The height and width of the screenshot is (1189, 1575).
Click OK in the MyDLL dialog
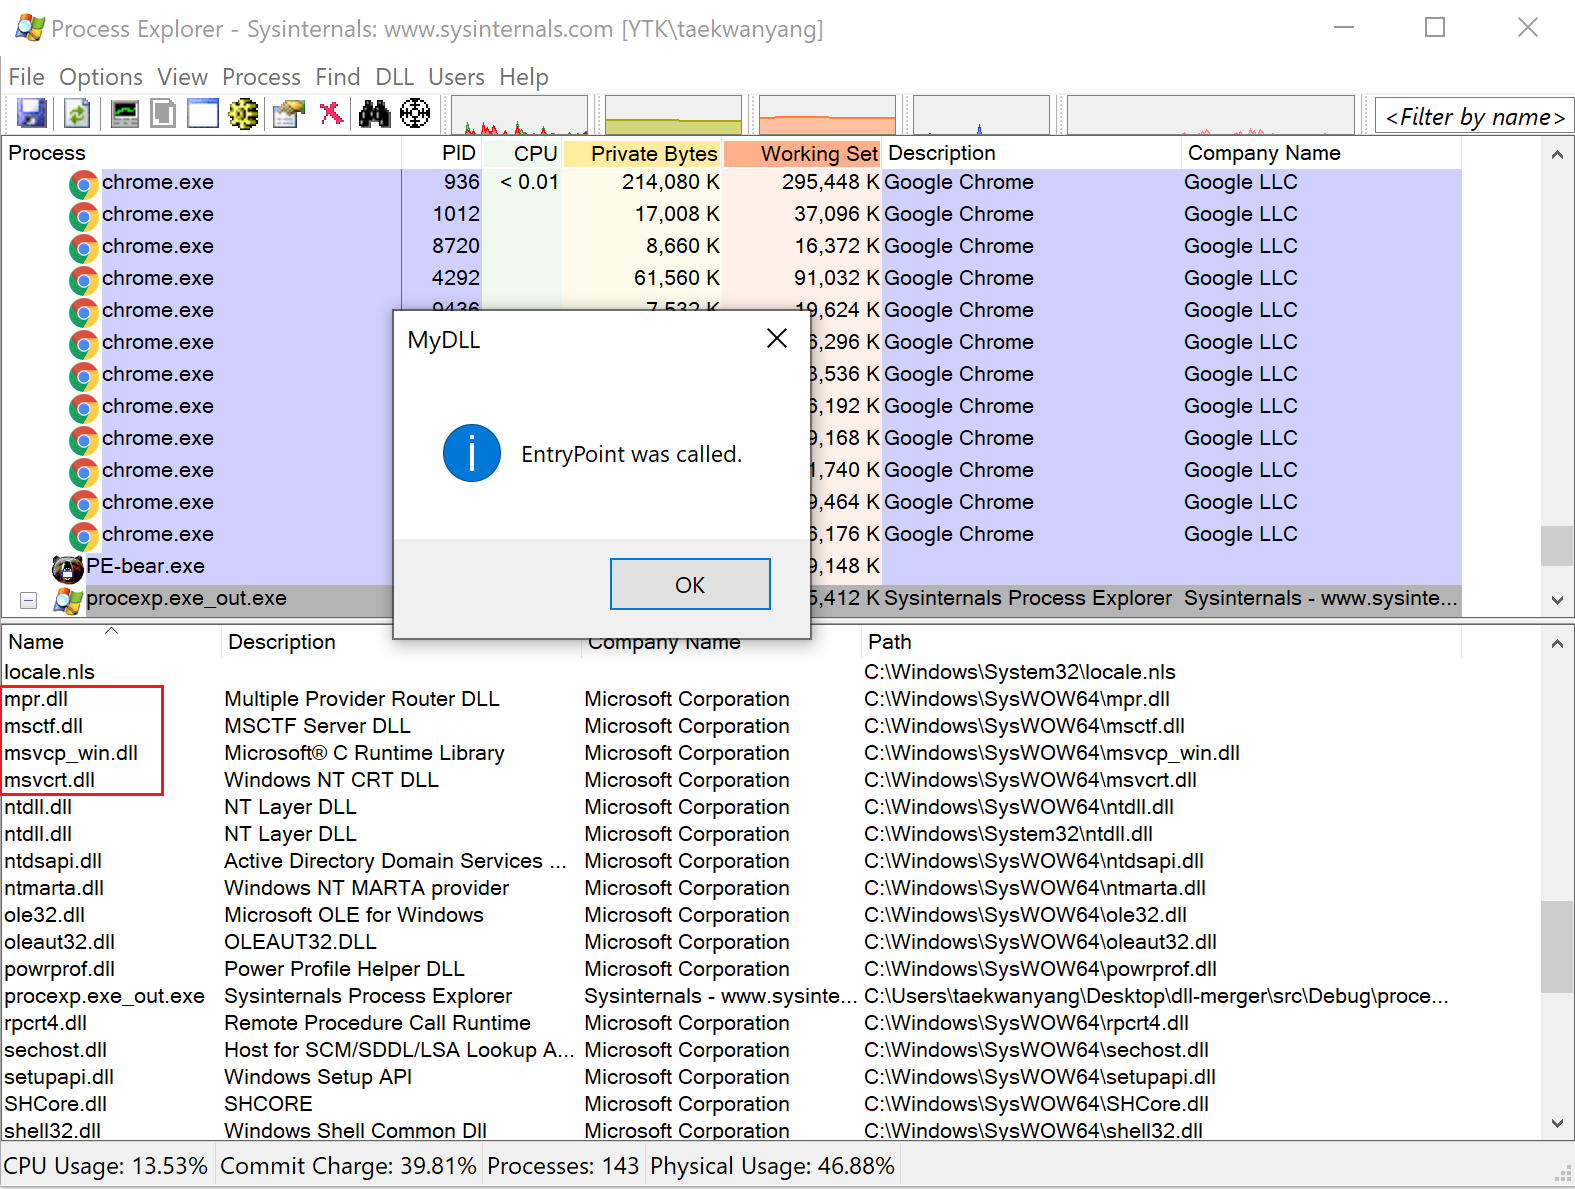coord(690,584)
